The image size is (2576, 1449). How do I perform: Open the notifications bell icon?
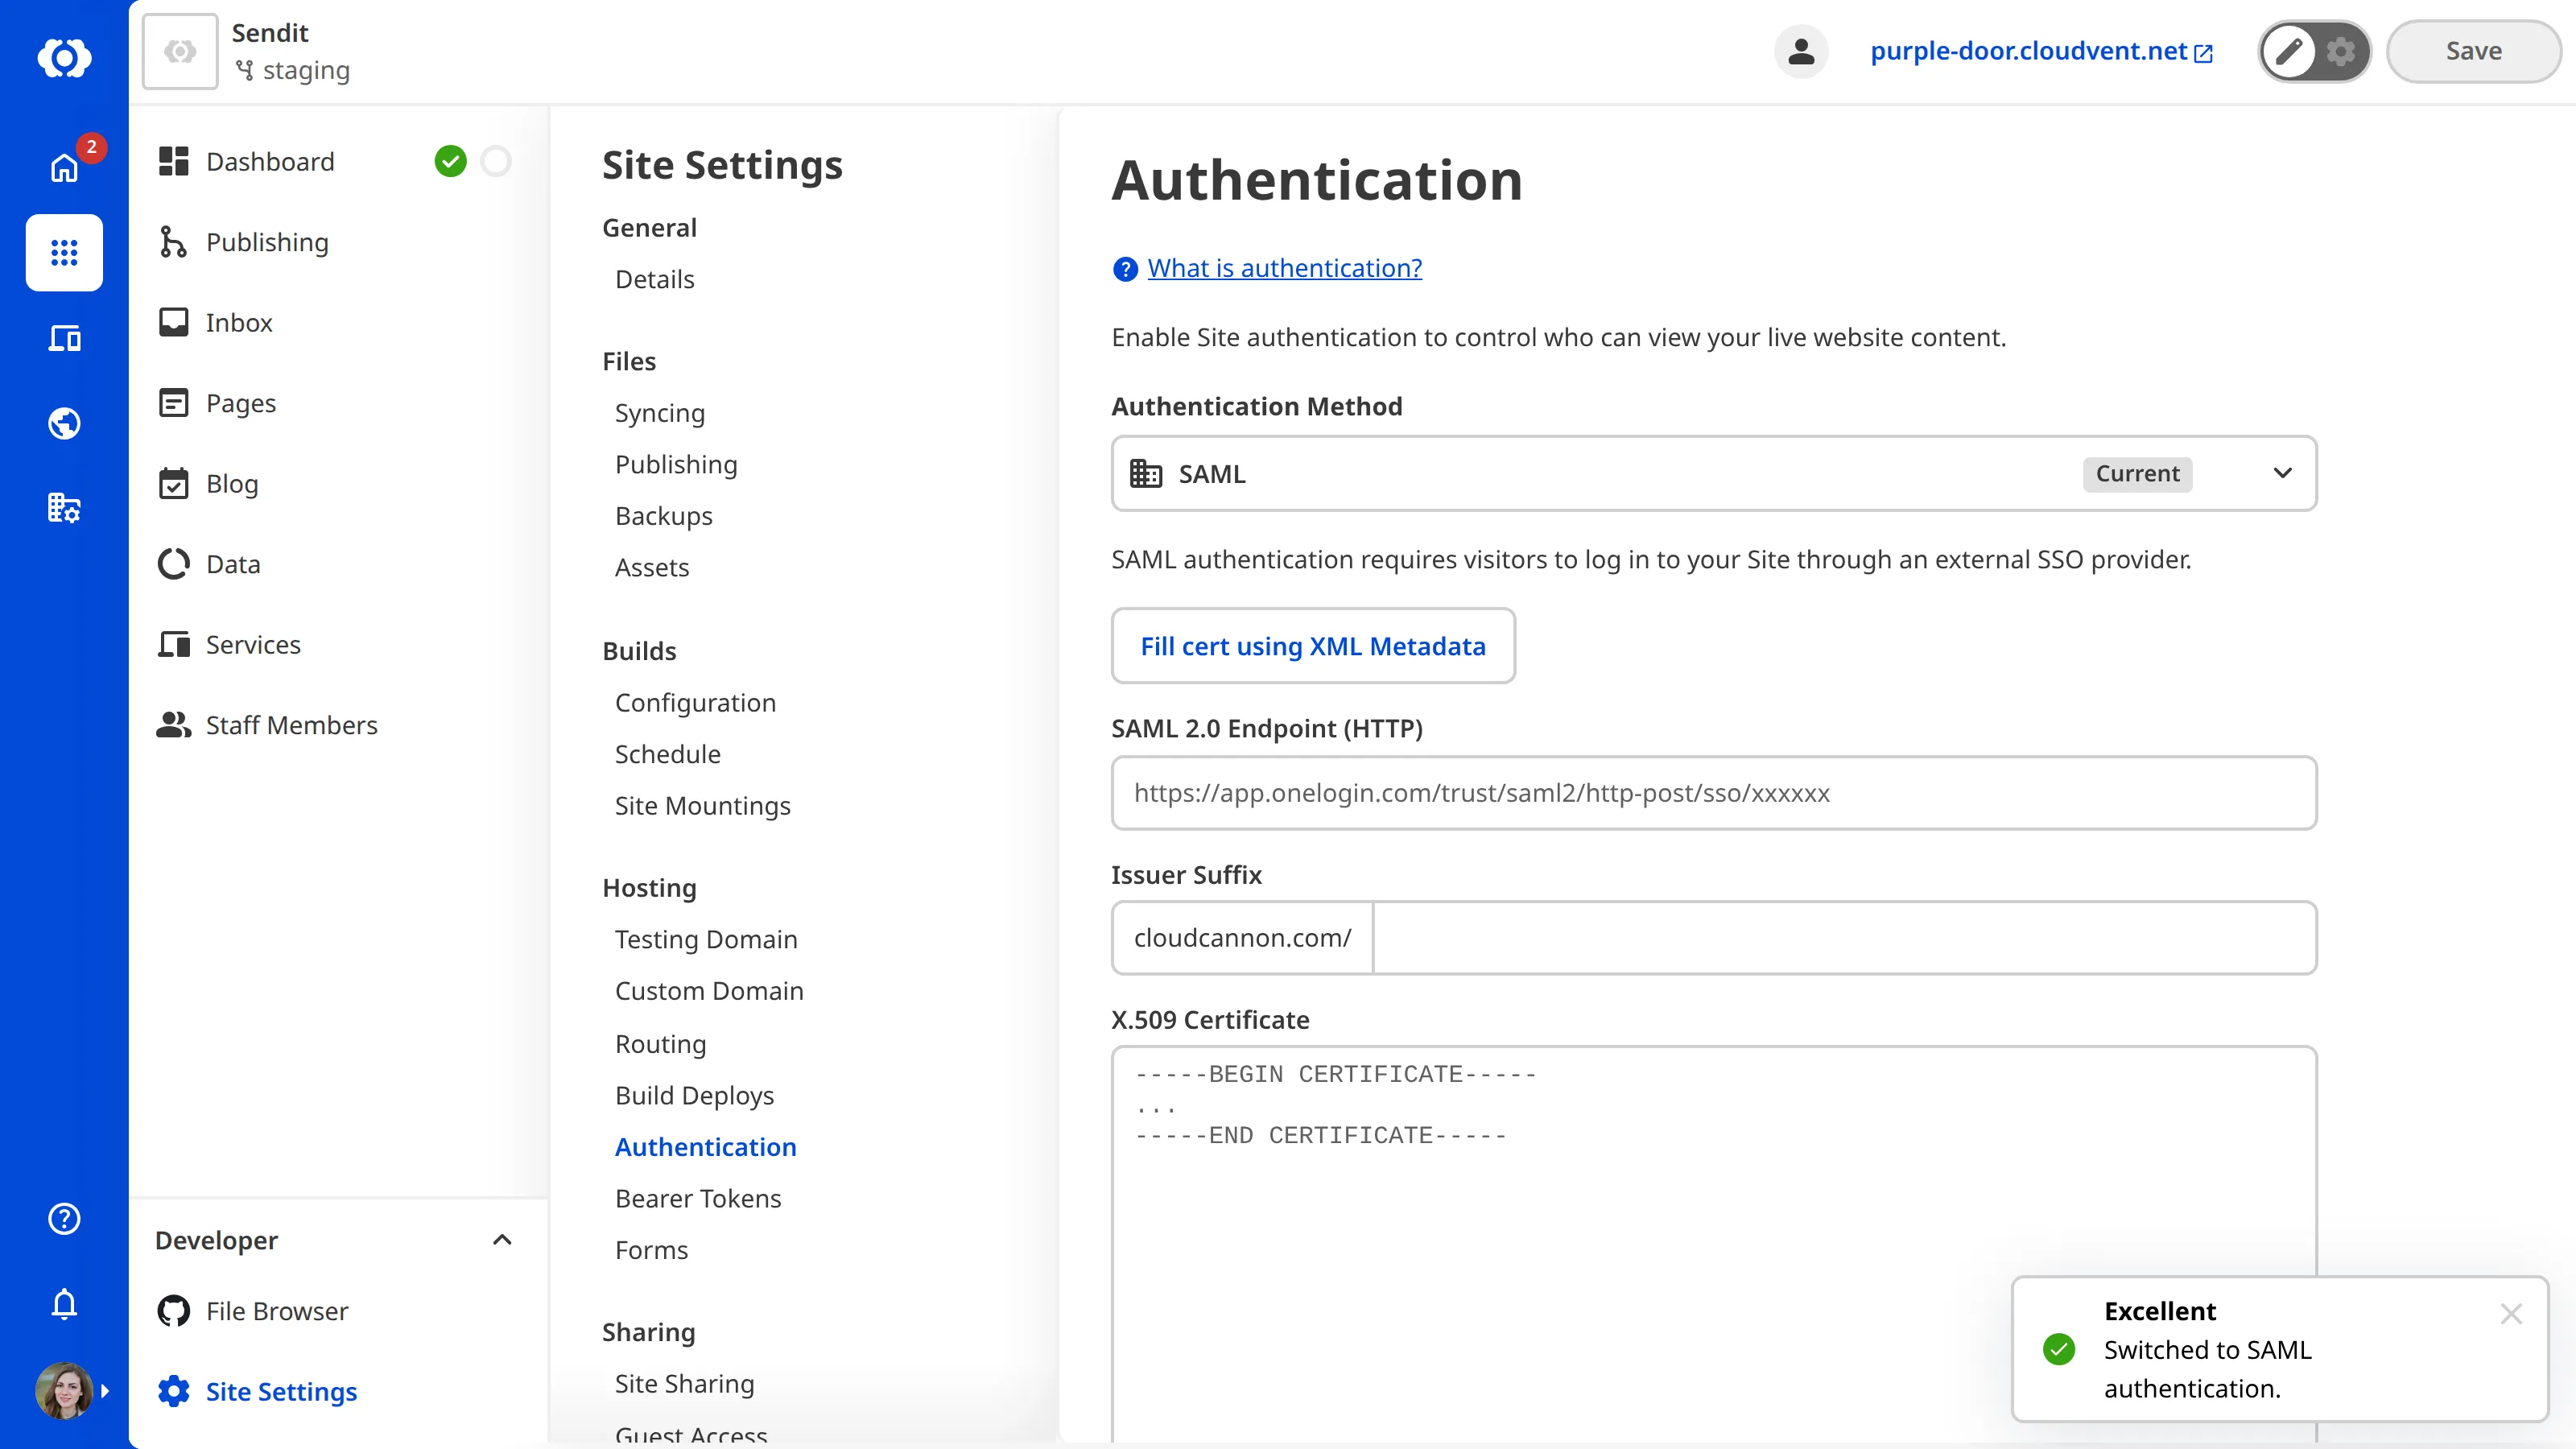64,1303
